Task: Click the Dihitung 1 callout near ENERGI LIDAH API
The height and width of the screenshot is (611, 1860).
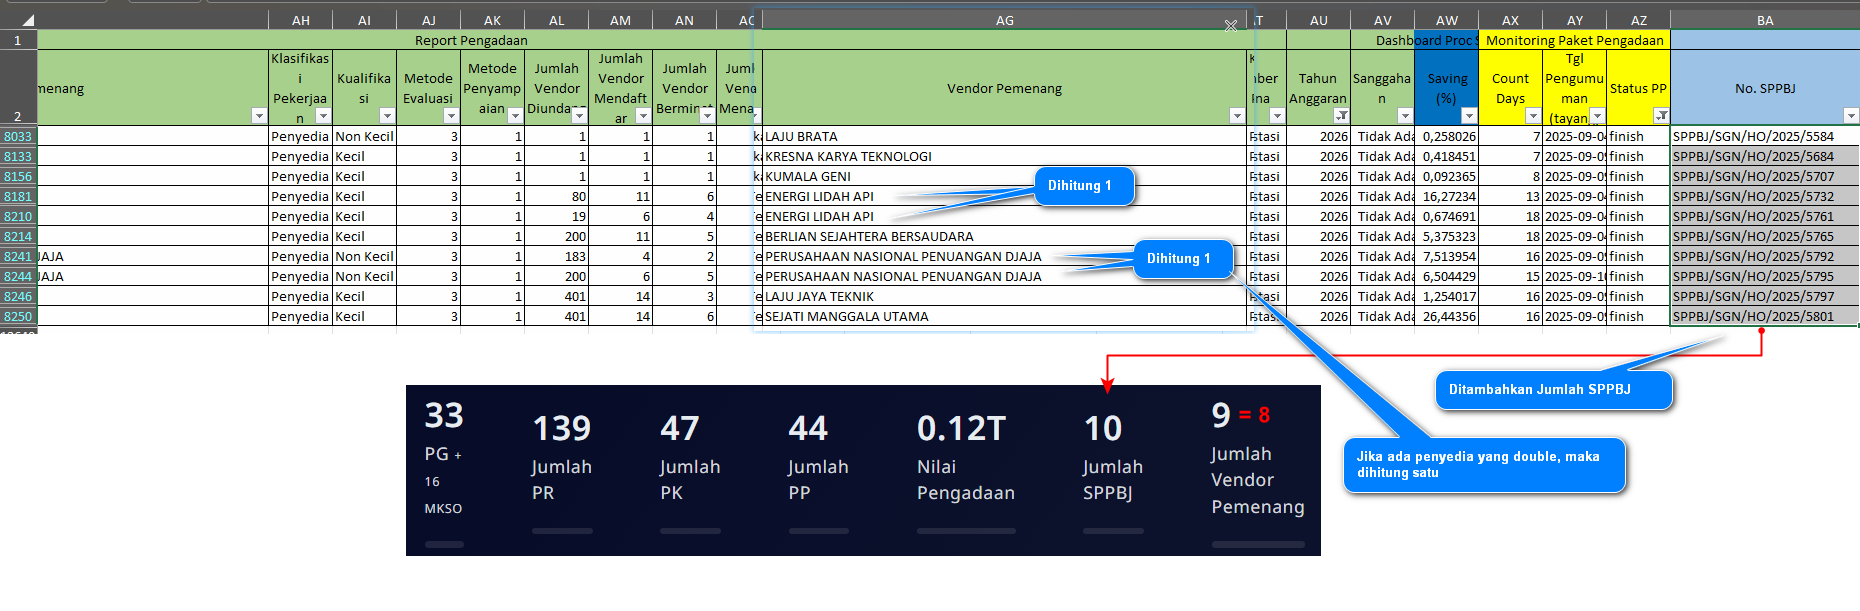Action: click(1084, 186)
